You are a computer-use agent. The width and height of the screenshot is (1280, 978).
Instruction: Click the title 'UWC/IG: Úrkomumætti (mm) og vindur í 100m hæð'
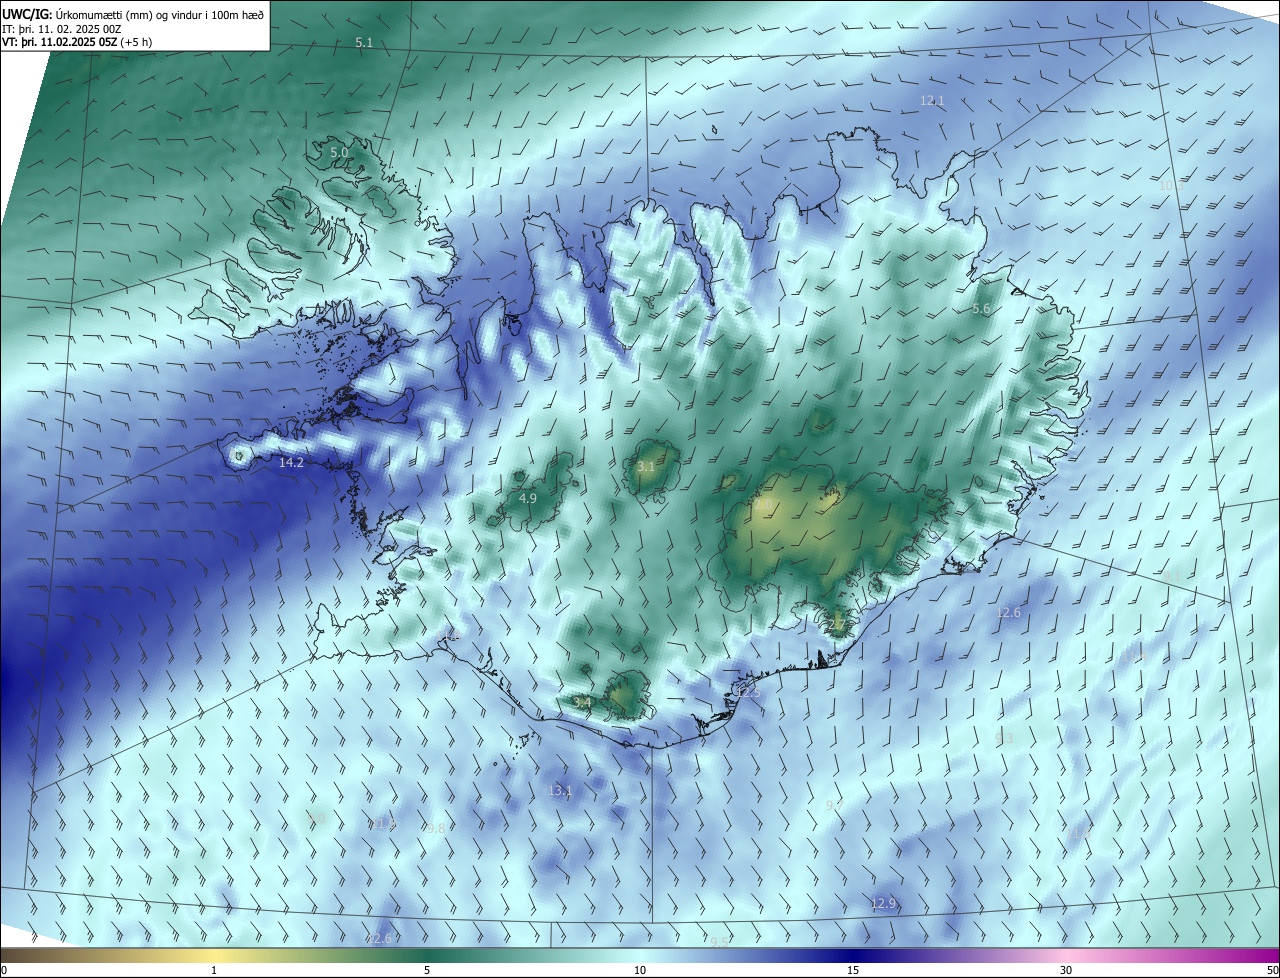[133, 14]
